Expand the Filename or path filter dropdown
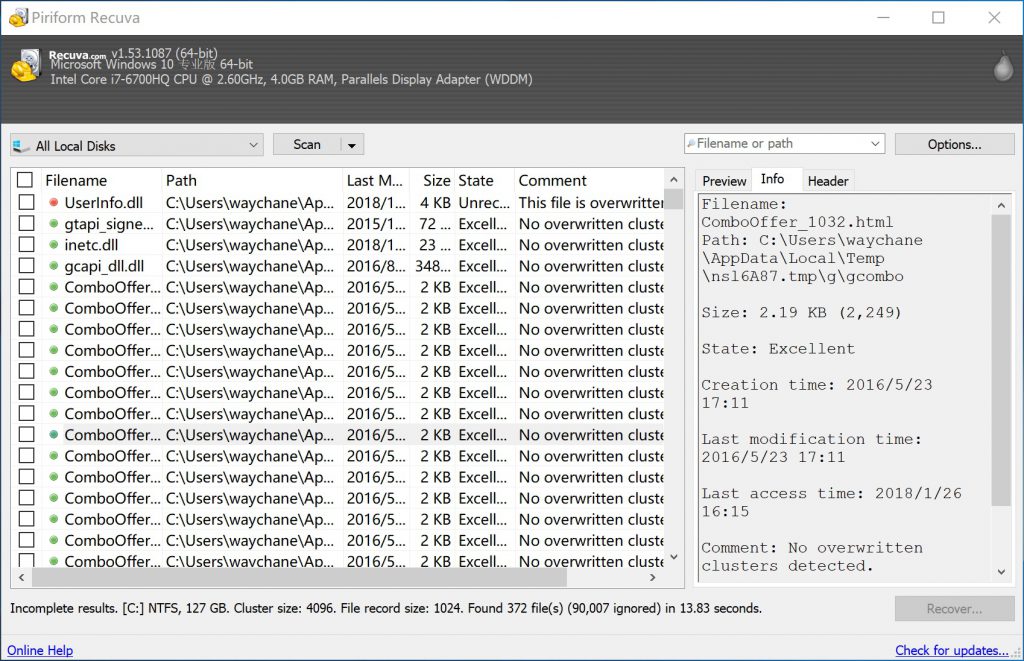The width and height of the screenshot is (1024, 661). click(875, 144)
